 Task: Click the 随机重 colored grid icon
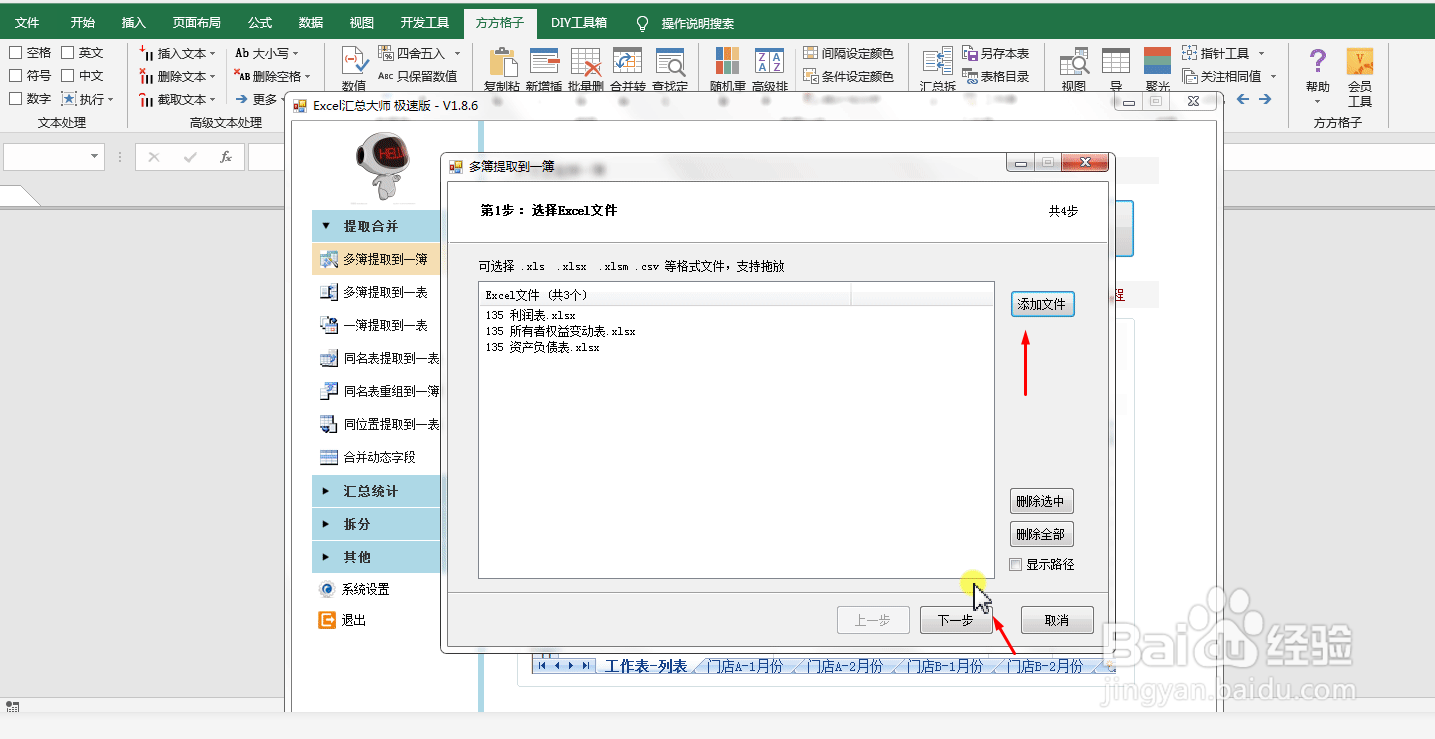point(728,62)
